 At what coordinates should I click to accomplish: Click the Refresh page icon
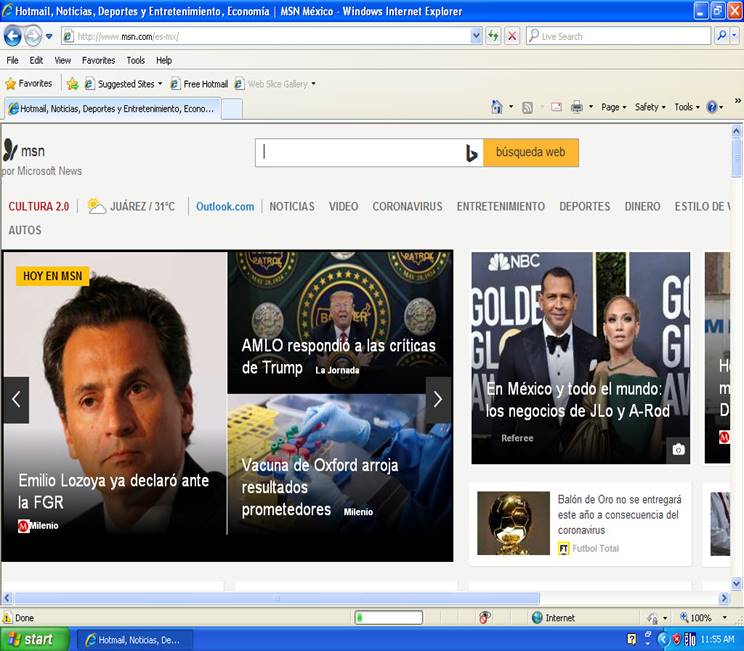coord(493,36)
